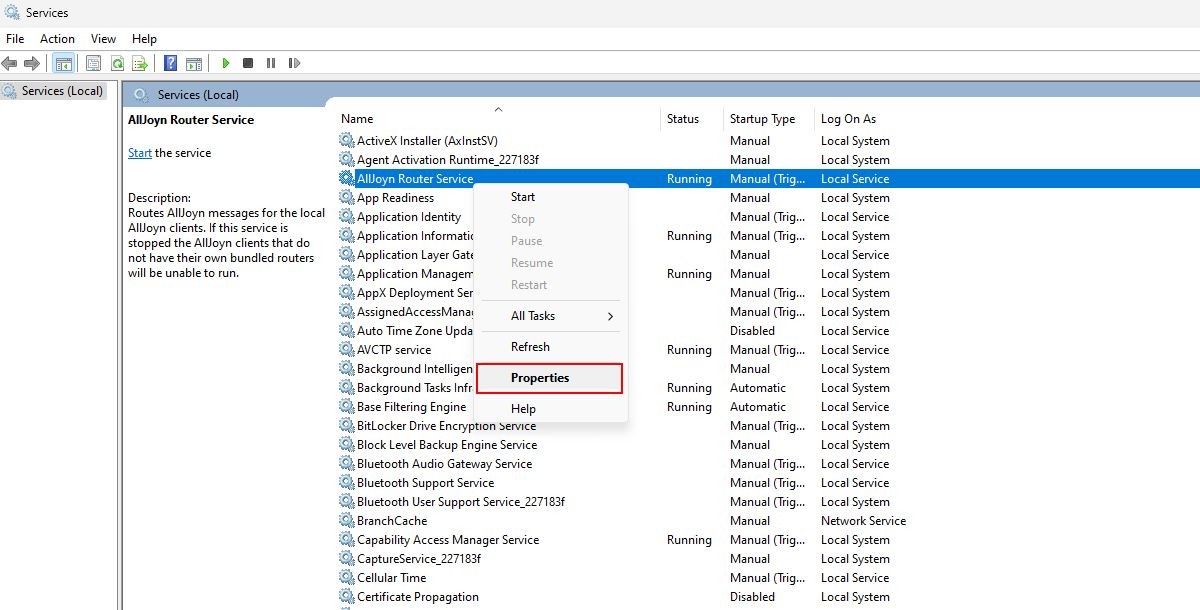Open the File menu
Viewport: 1200px width, 610px height.
point(15,38)
